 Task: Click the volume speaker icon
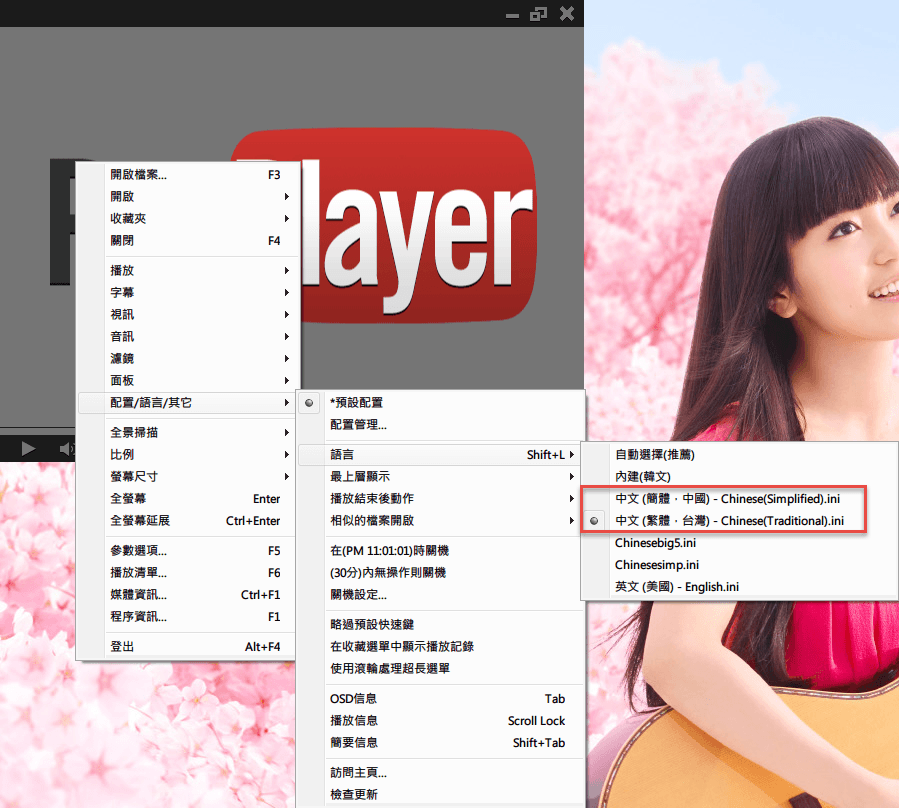(x=66, y=449)
